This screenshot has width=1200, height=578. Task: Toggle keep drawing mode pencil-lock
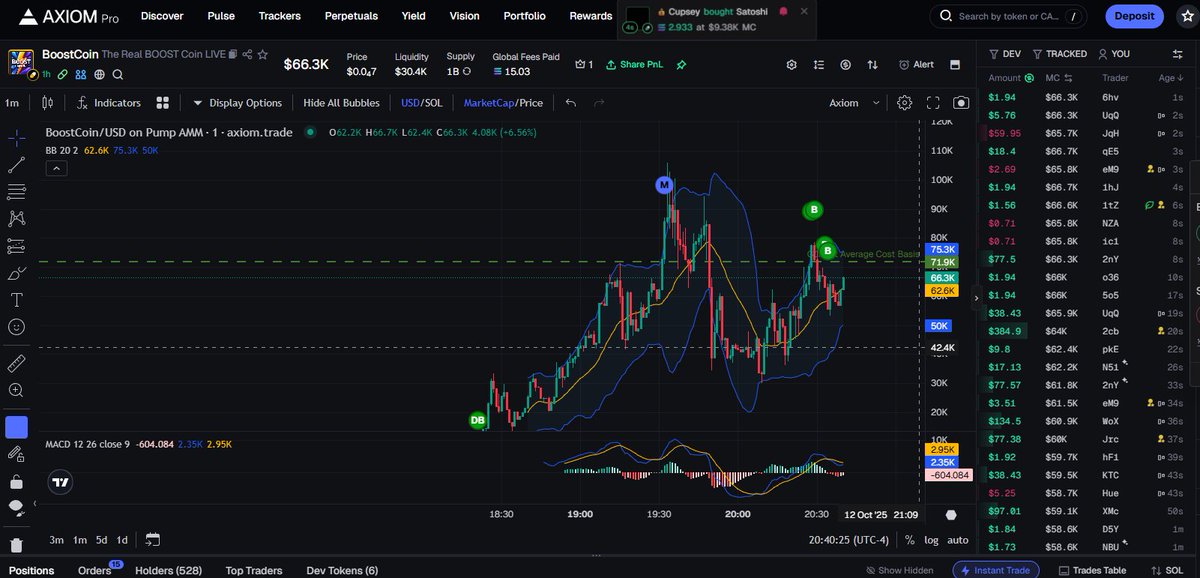click(16, 454)
